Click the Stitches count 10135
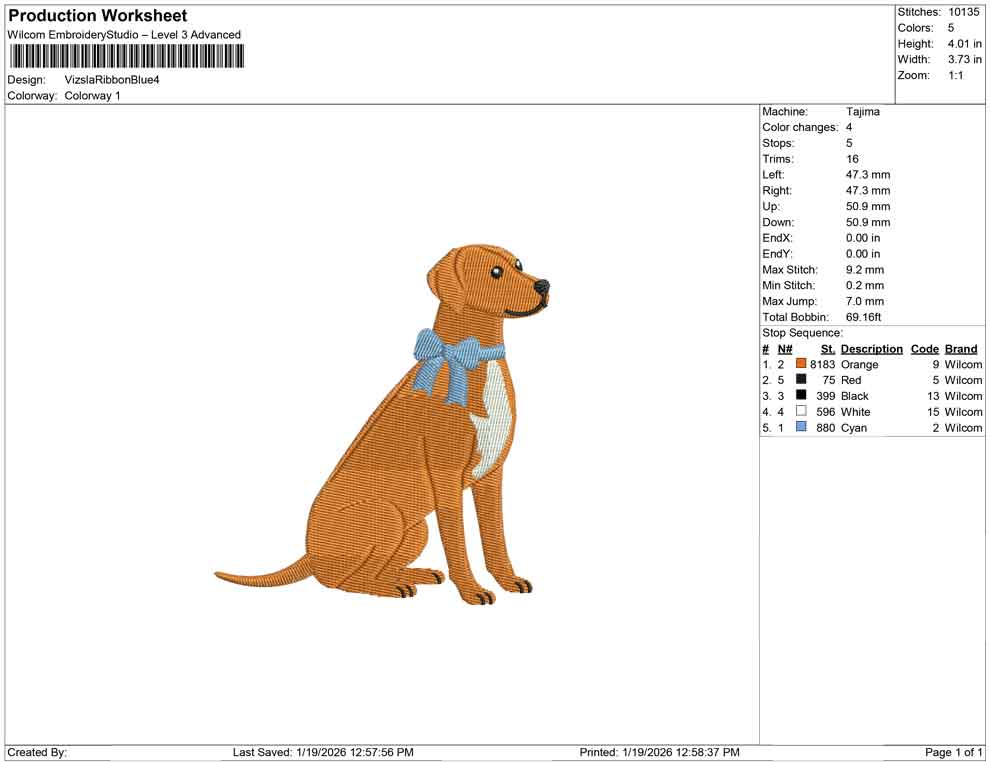The height and width of the screenshot is (762, 990). coord(966,12)
